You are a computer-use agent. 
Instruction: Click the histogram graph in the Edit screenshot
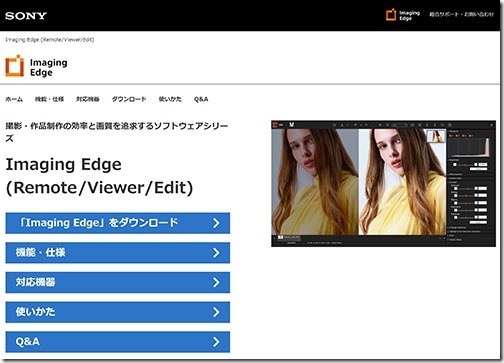[470, 147]
